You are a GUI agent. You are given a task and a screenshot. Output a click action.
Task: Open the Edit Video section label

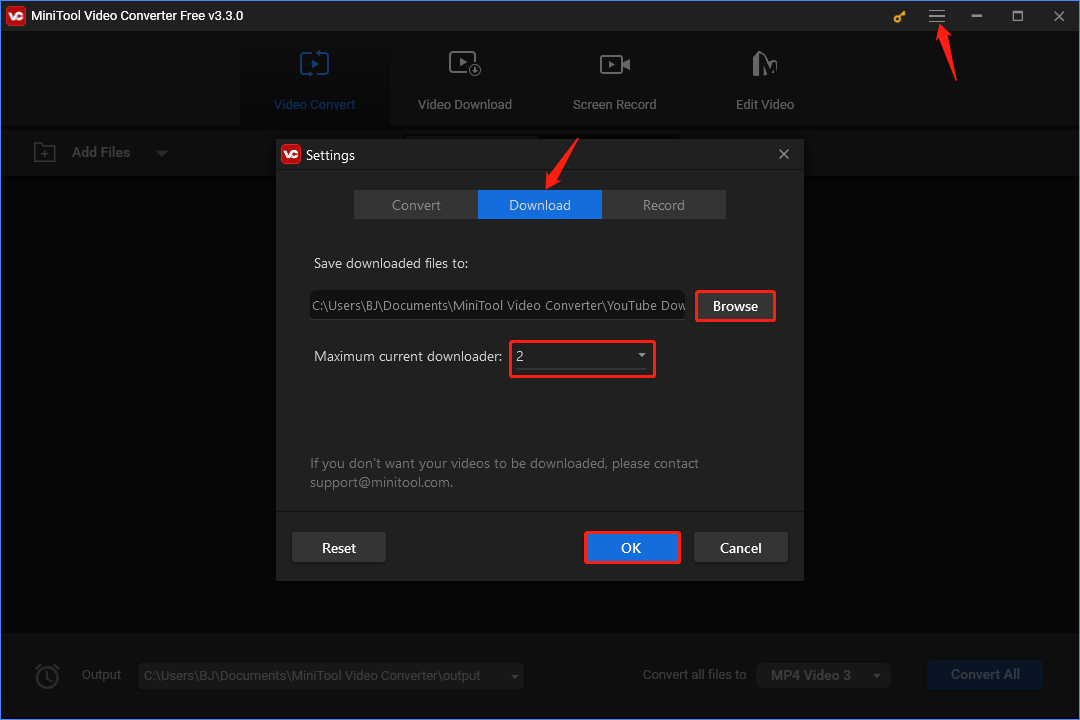[765, 105]
